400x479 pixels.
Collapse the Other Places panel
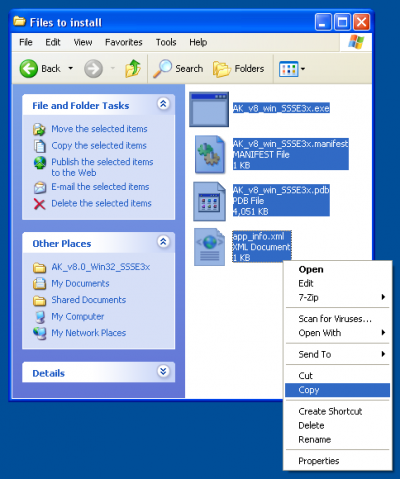tap(163, 242)
